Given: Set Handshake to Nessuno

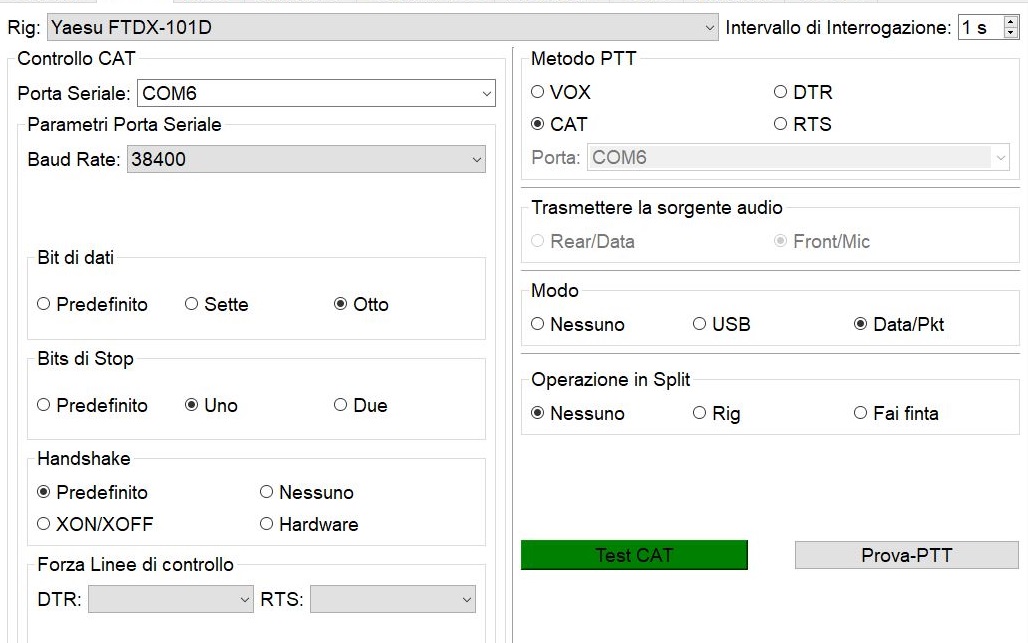Looking at the screenshot, I should click(267, 492).
